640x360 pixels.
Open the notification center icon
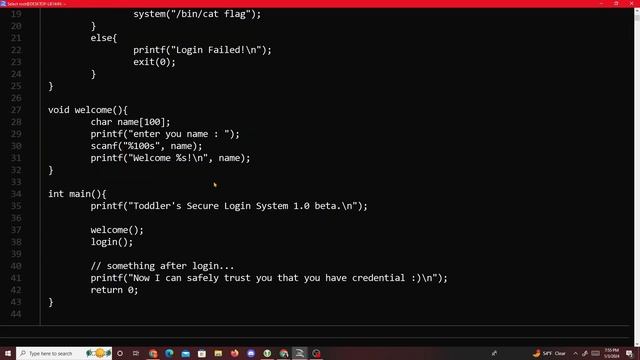pyautogui.click(x=629, y=353)
